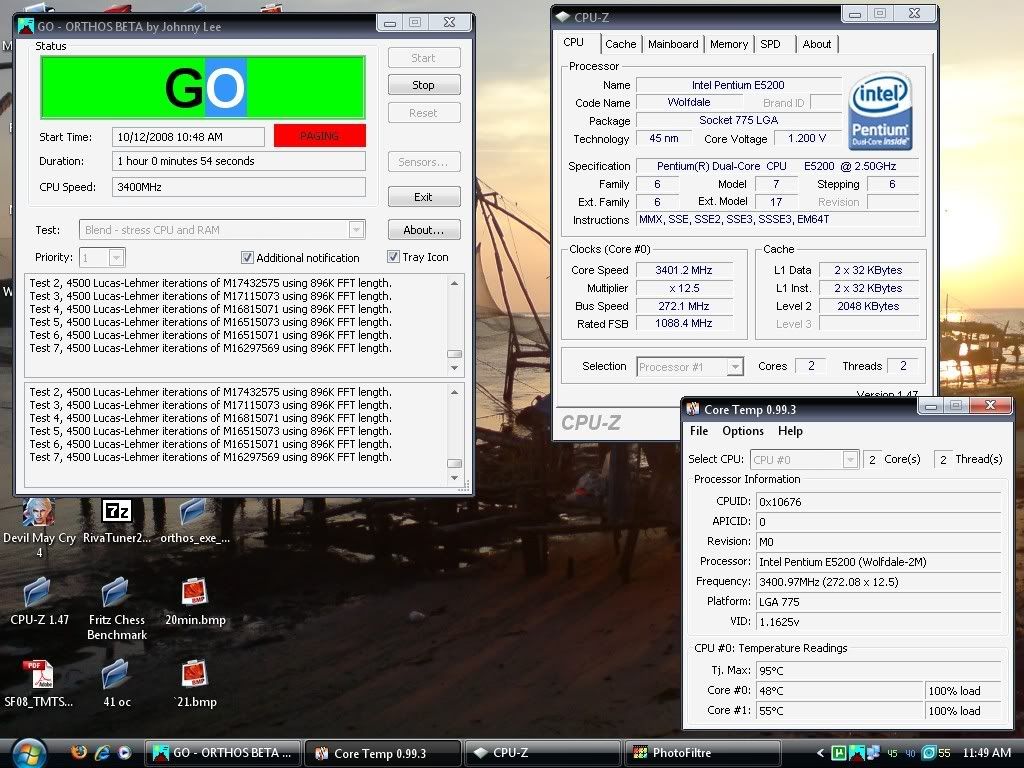
Task: Launch Firefox from the quick launch bar
Action: pos(79,752)
